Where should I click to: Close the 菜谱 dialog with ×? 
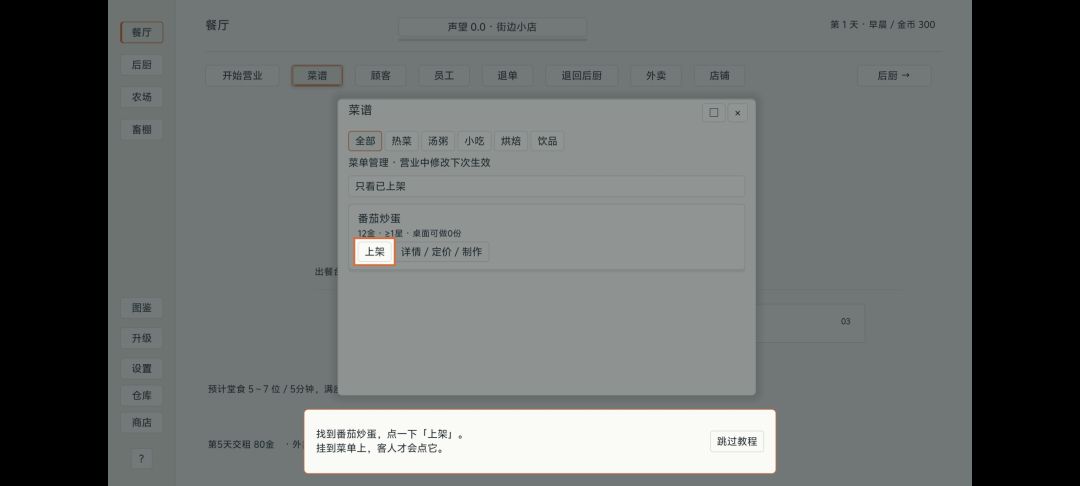click(737, 113)
